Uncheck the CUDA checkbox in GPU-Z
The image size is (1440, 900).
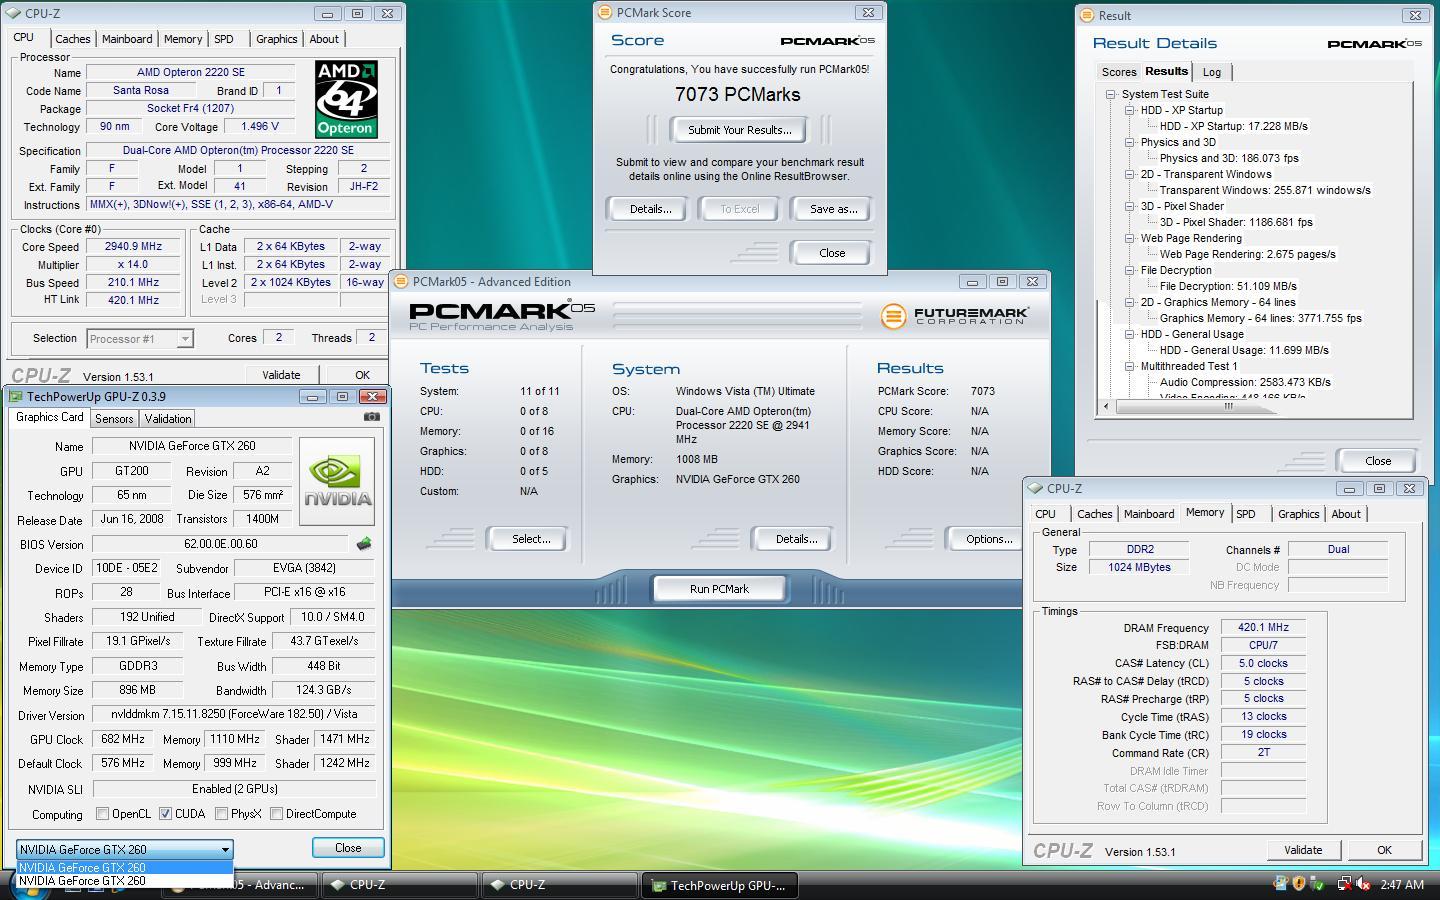165,814
